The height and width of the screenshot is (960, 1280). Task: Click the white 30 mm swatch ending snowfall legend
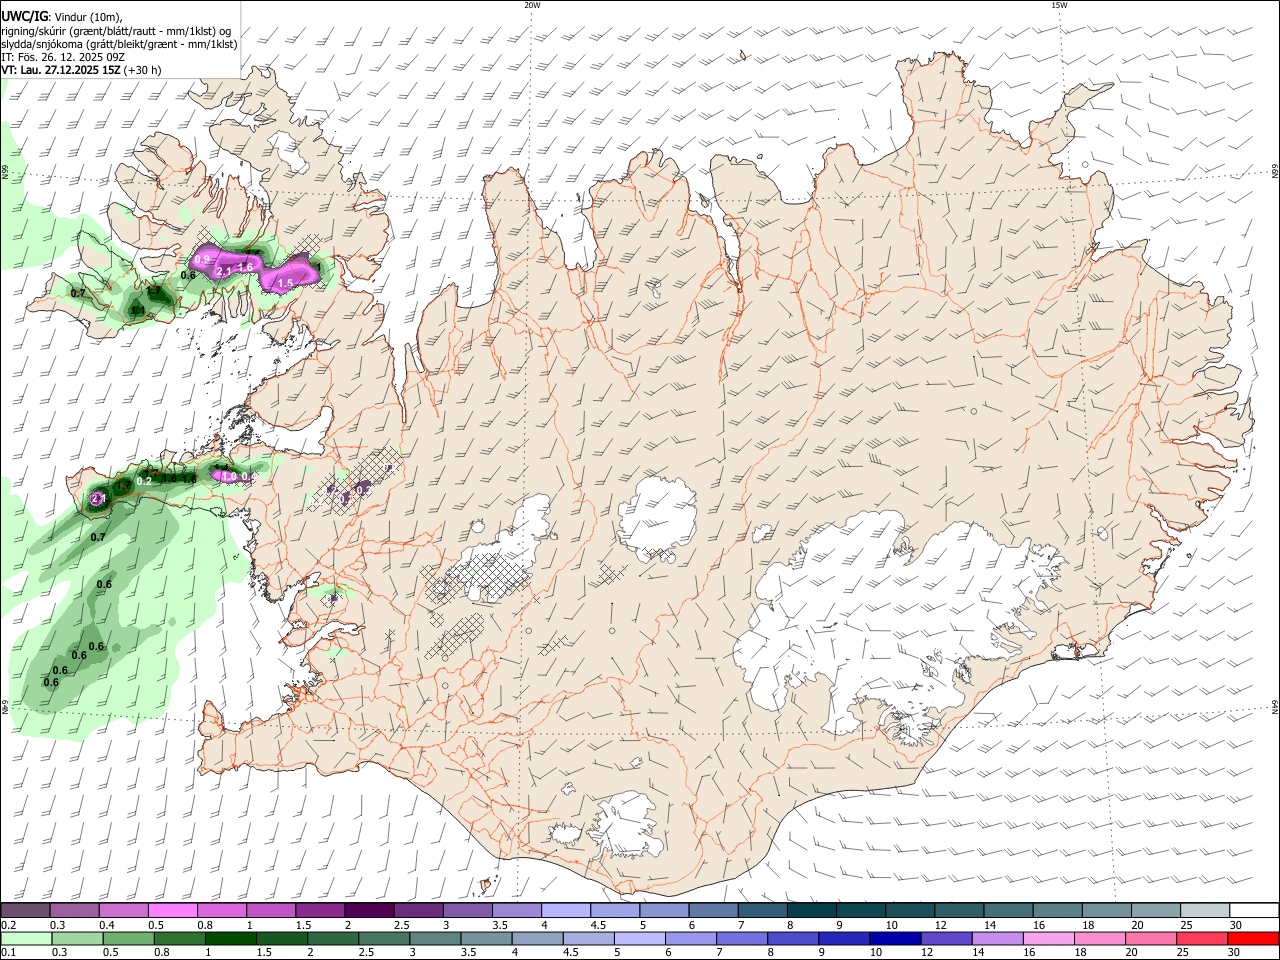click(x=1253, y=910)
